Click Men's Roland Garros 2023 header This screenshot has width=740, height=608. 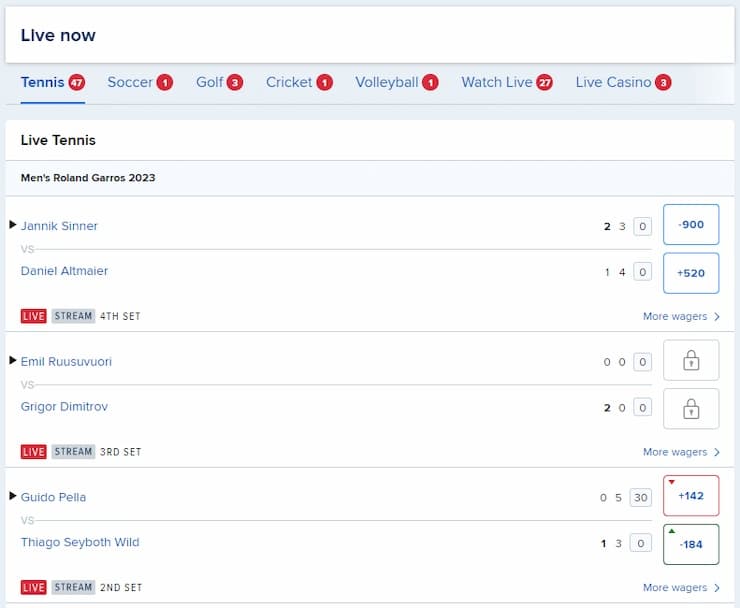[x=88, y=178]
